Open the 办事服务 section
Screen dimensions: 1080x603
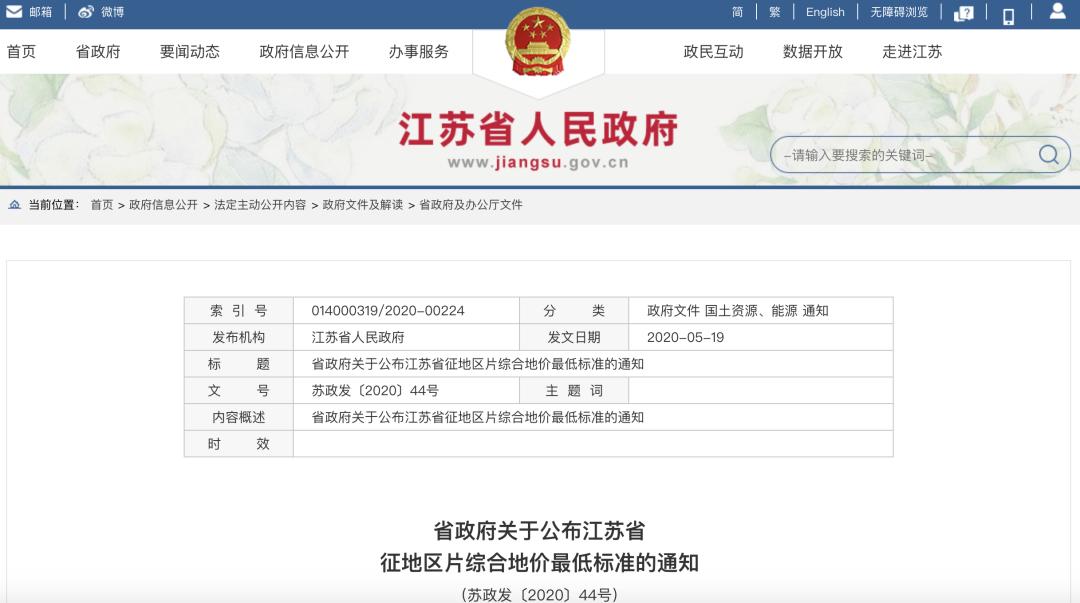[419, 51]
